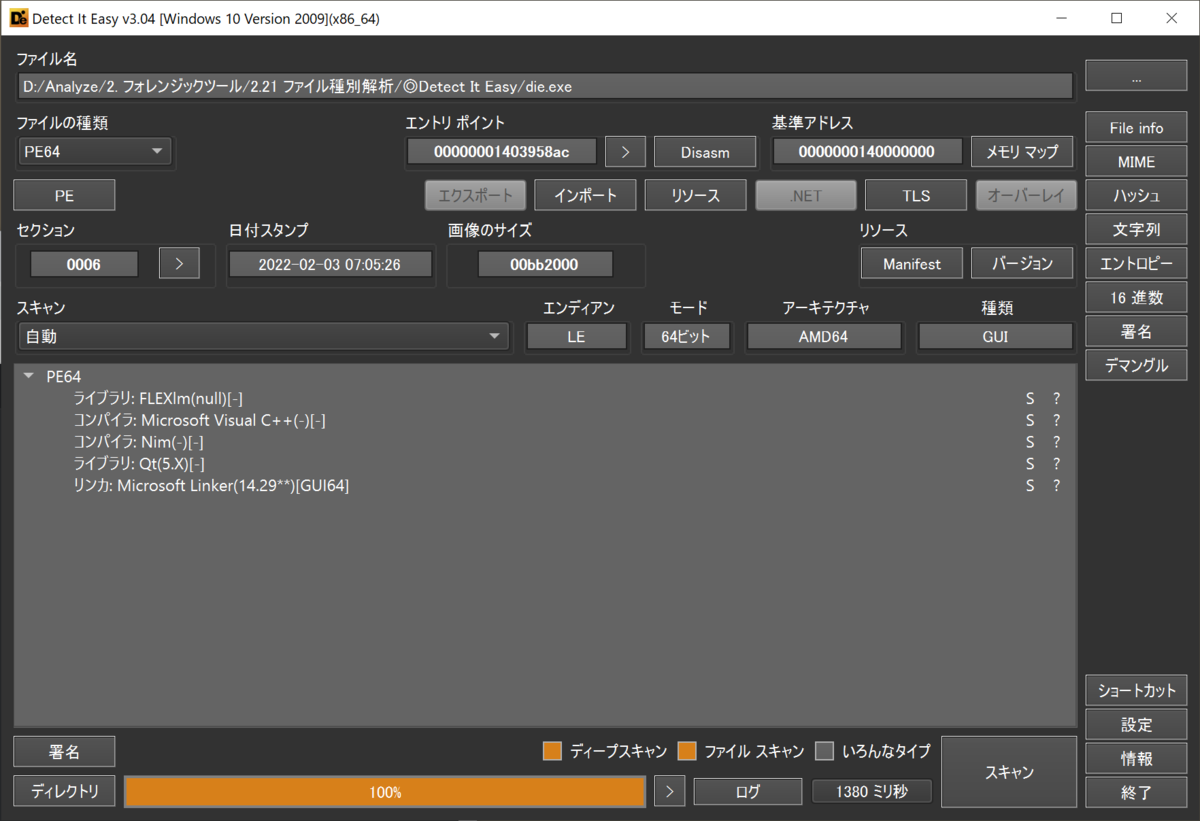The width and height of the screenshot is (1200, 821).
Task: Click the Detect It Easy title bar icon
Action: (18, 18)
